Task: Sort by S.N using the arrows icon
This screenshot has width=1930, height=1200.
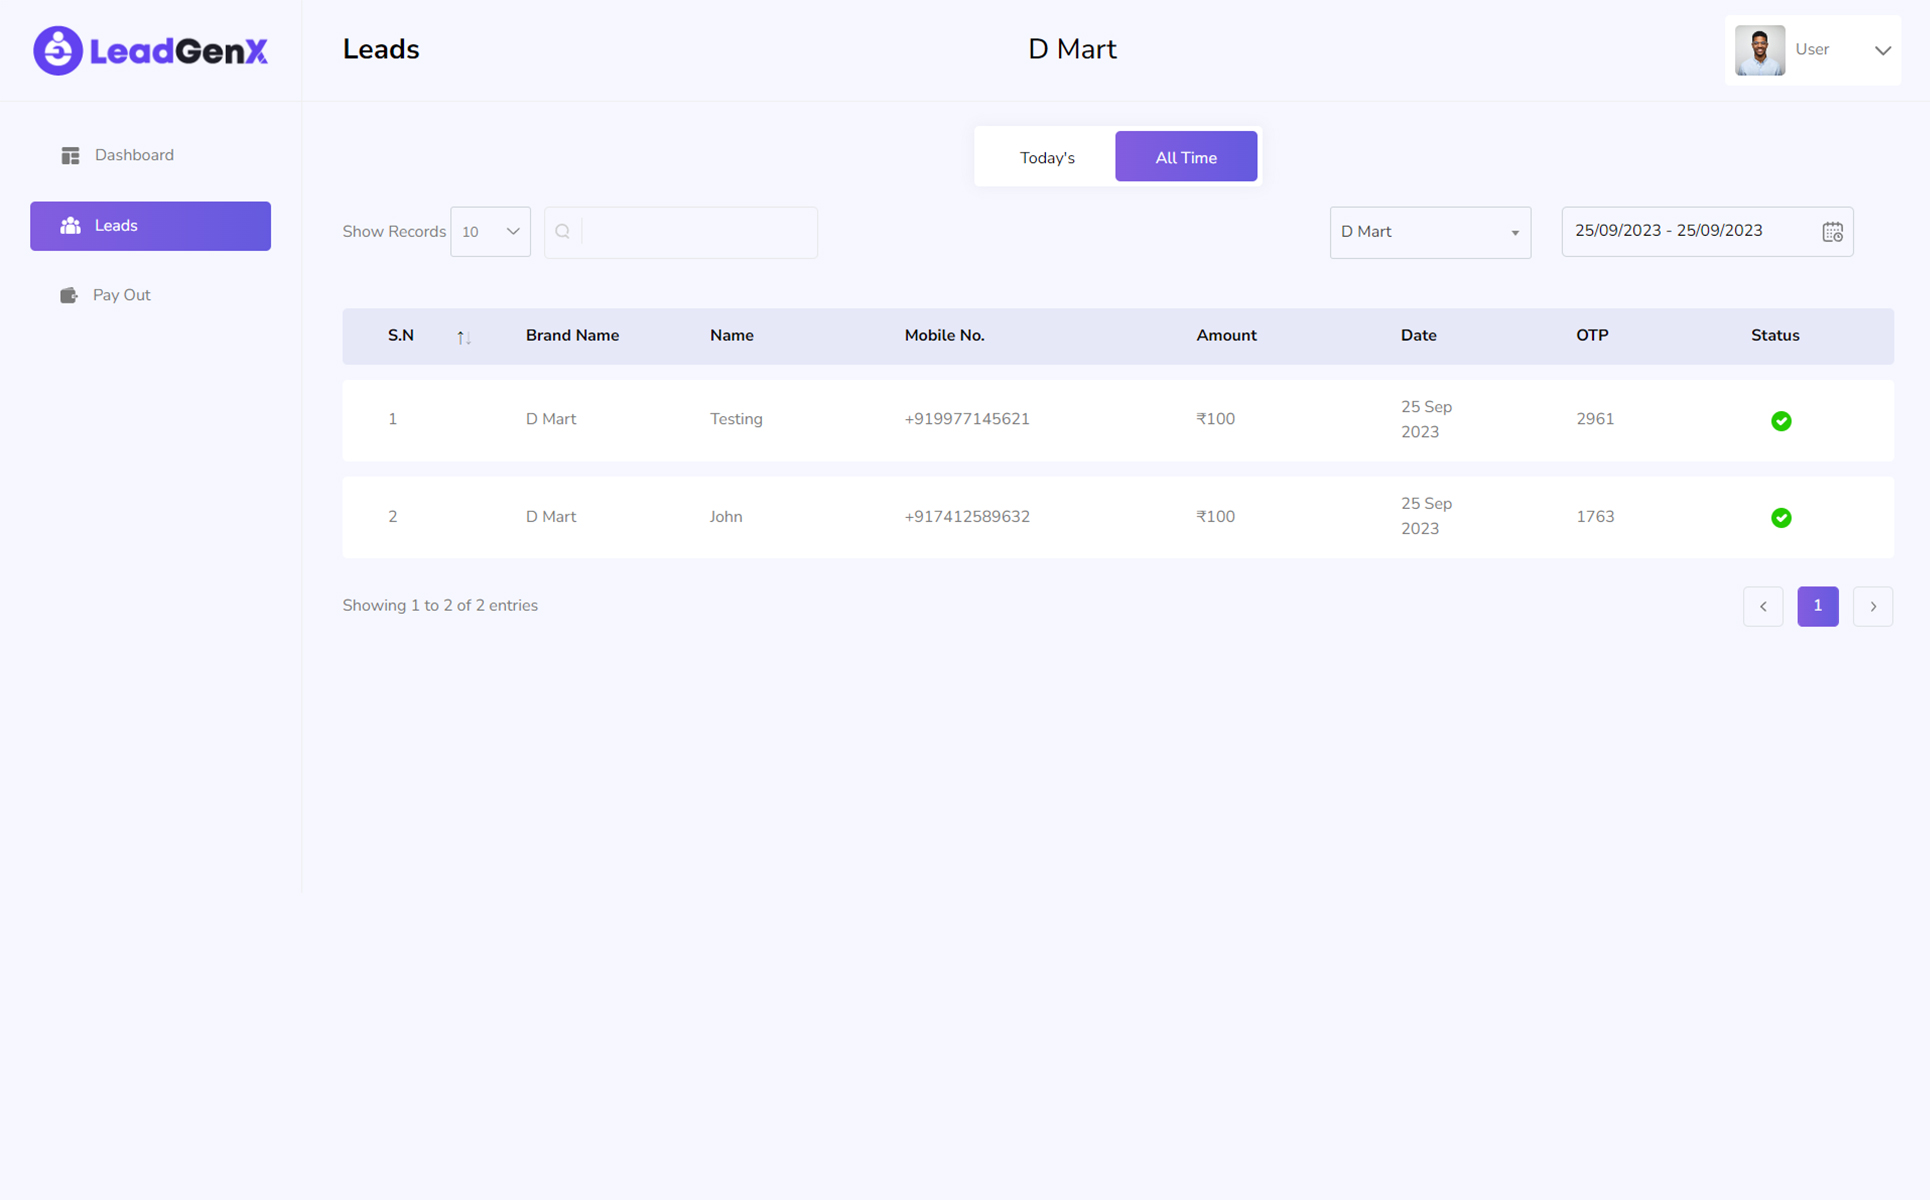Action: point(463,337)
